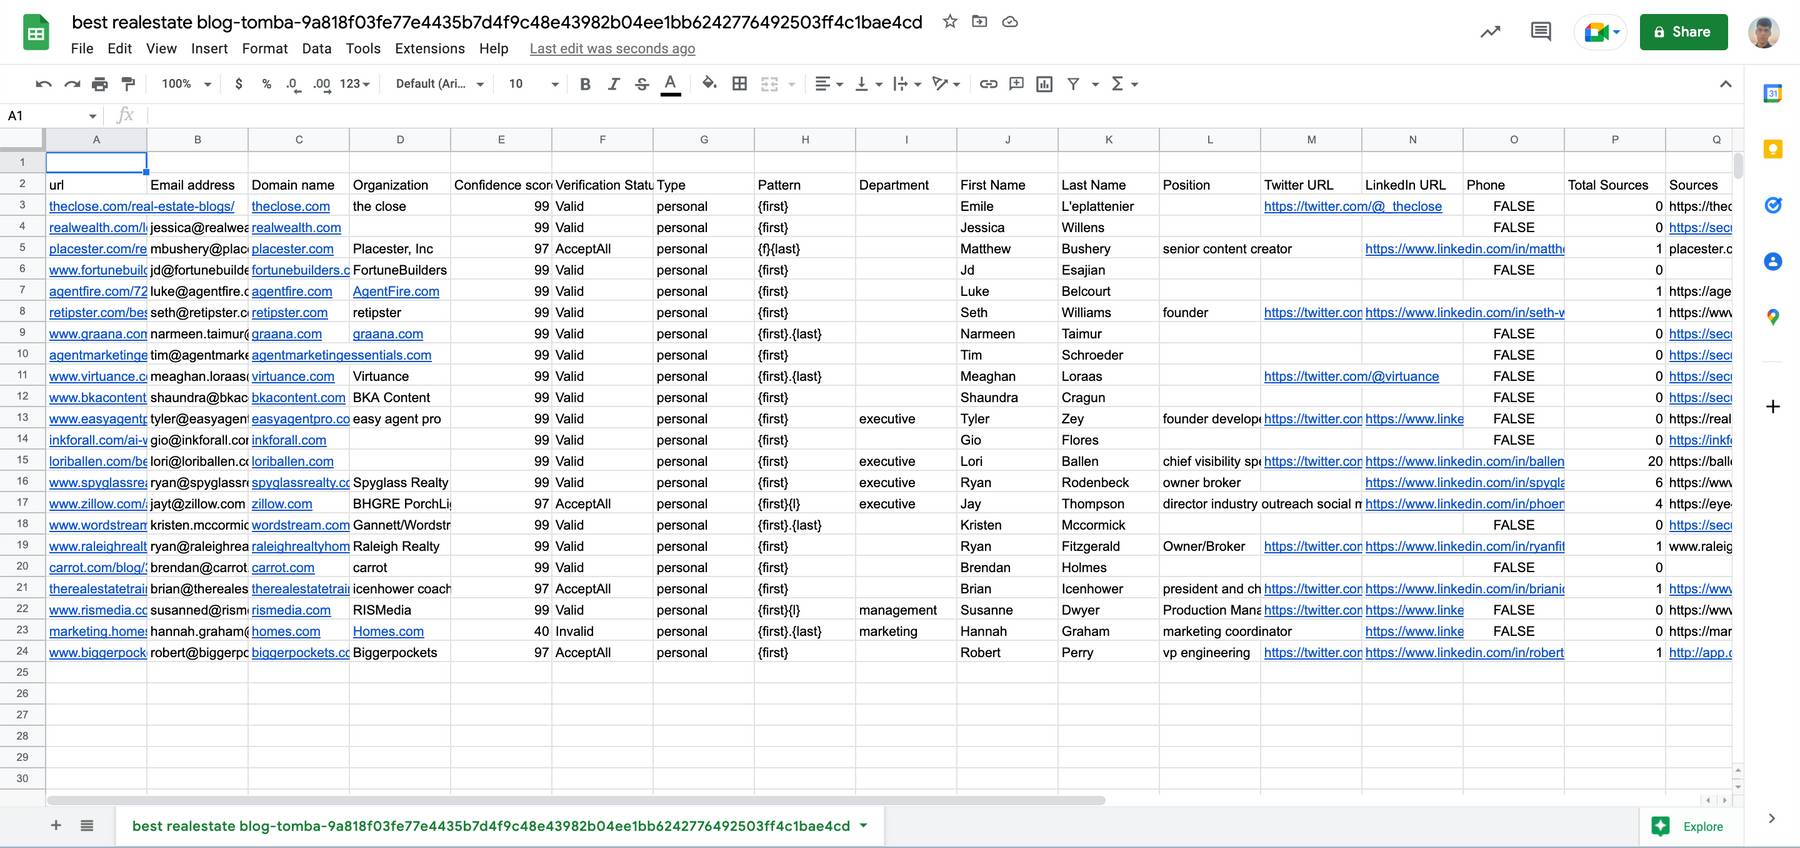Image resolution: width=1800 pixels, height=848 pixels.
Task: Open version history via Last edit link
Action: point(612,48)
